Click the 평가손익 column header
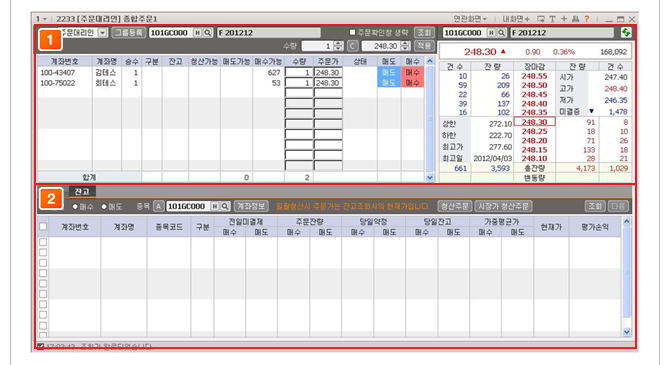This screenshot has height=365, width=670. (594, 227)
